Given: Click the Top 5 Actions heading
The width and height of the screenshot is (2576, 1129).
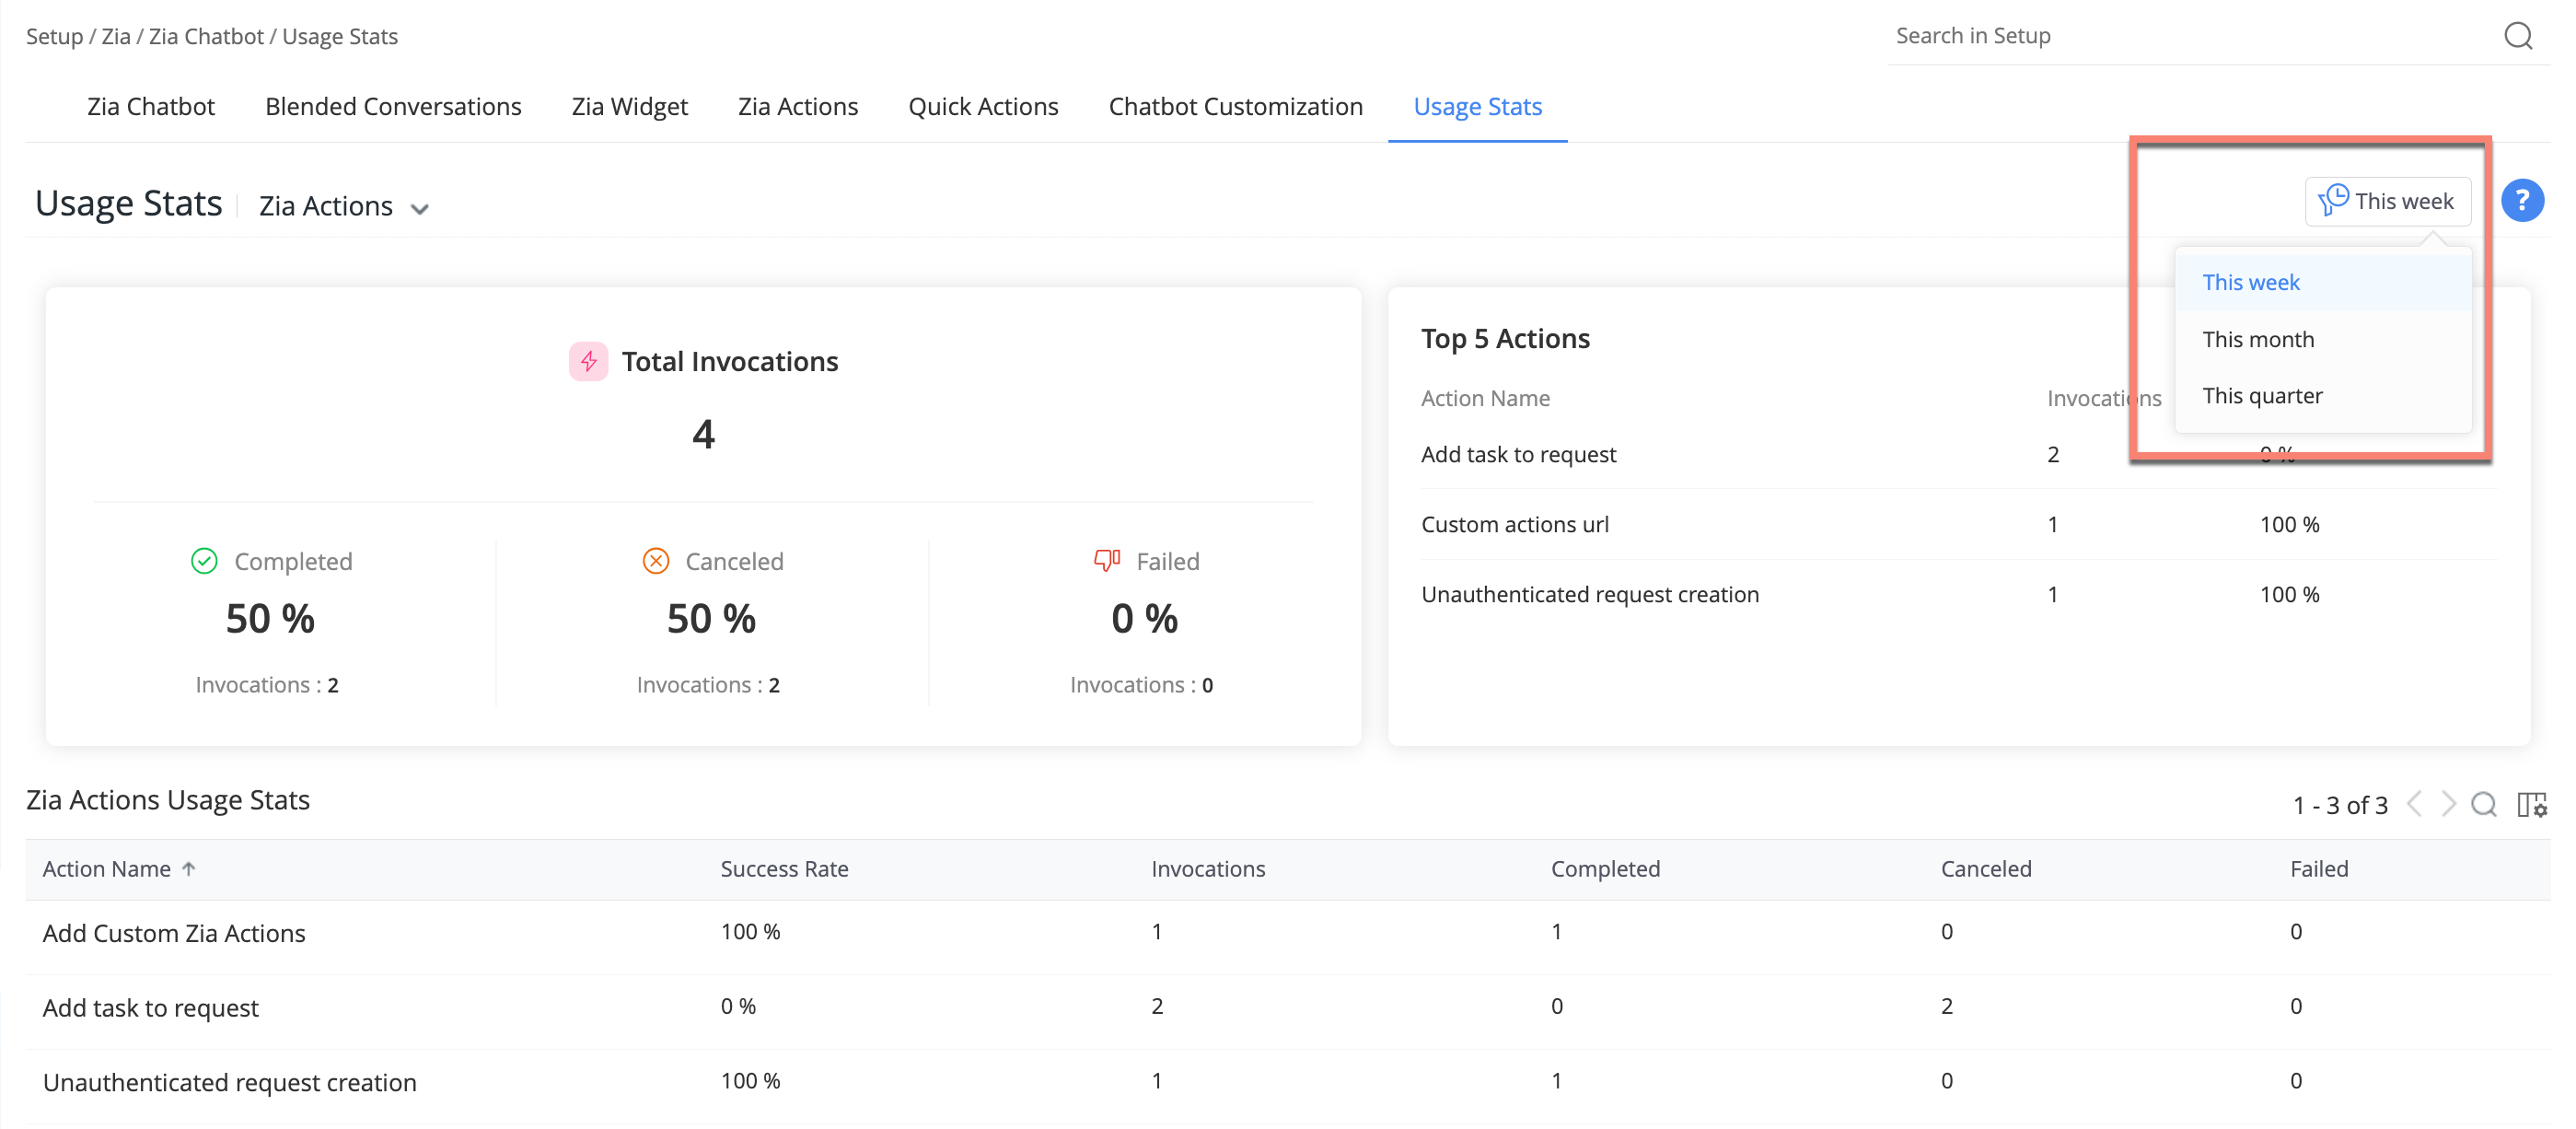Looking at the screenshot, I should coord(1505,338).
